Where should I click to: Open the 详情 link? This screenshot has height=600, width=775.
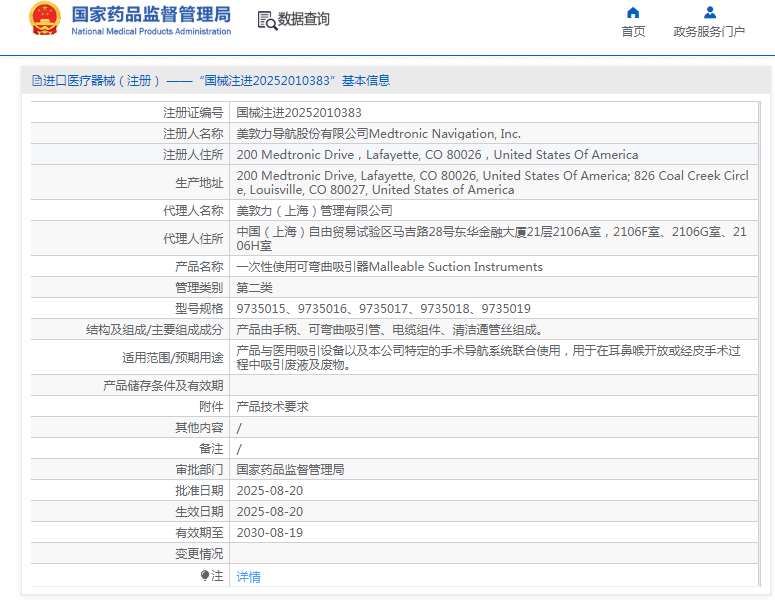[248, 577]
